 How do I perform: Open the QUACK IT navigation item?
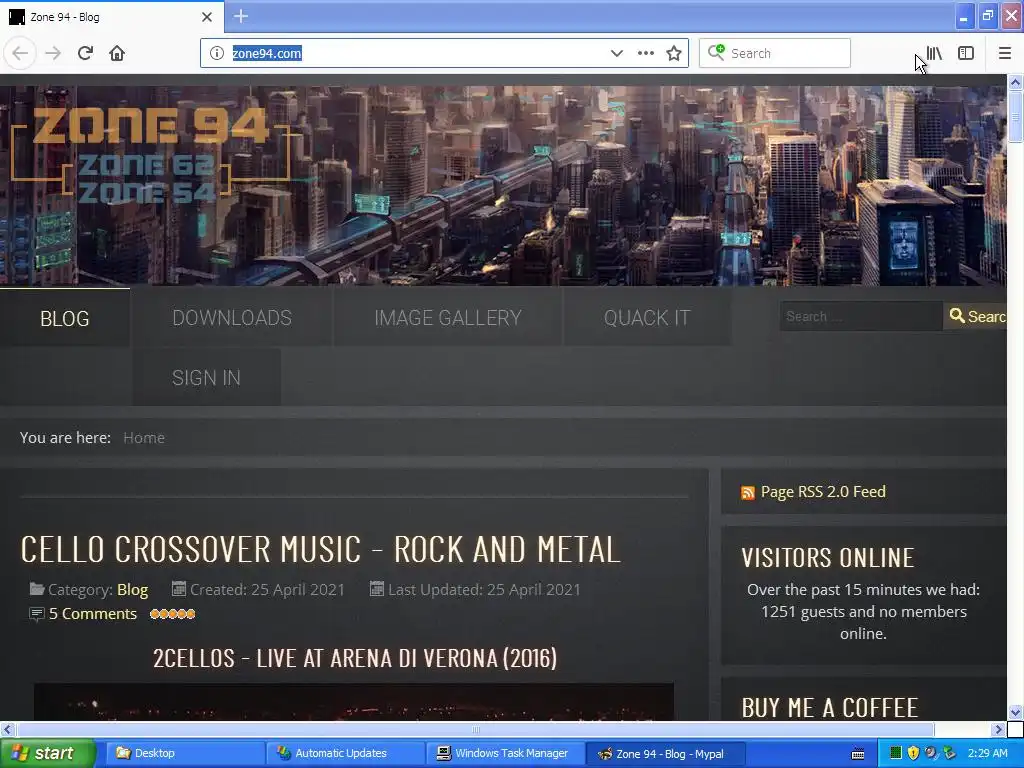tap(647, 318)
